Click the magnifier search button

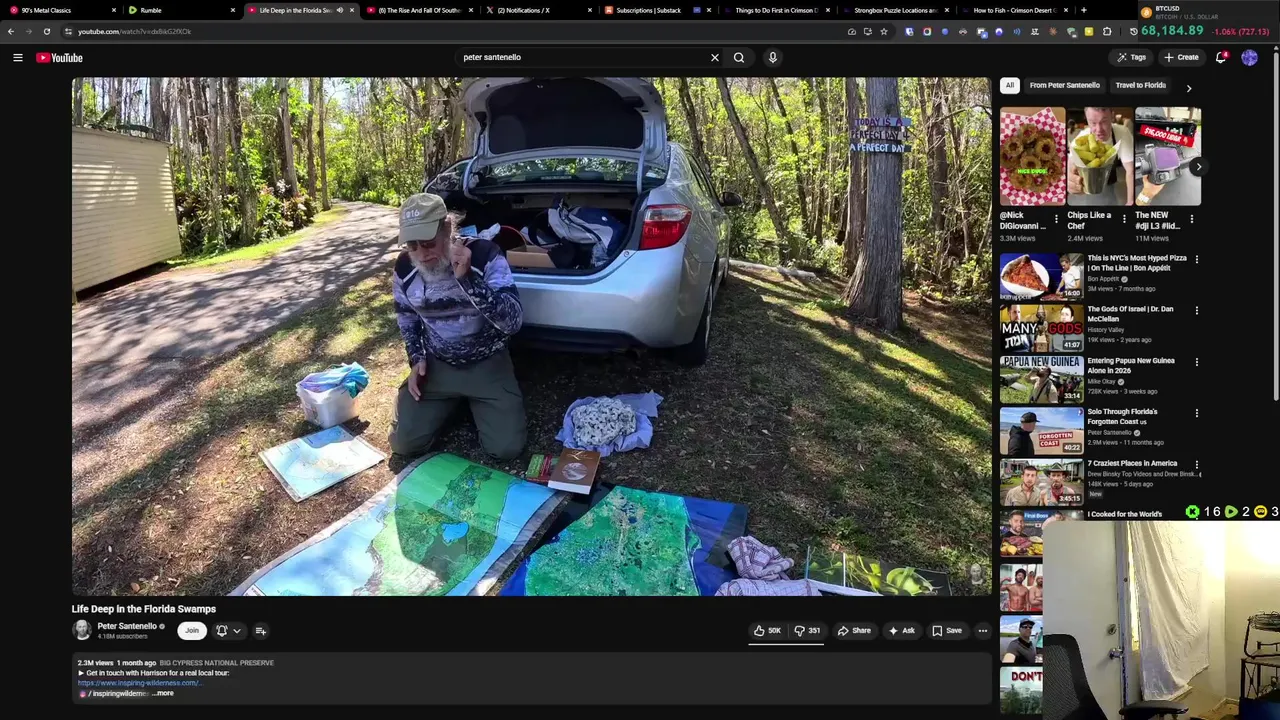[x=739, y=57]
